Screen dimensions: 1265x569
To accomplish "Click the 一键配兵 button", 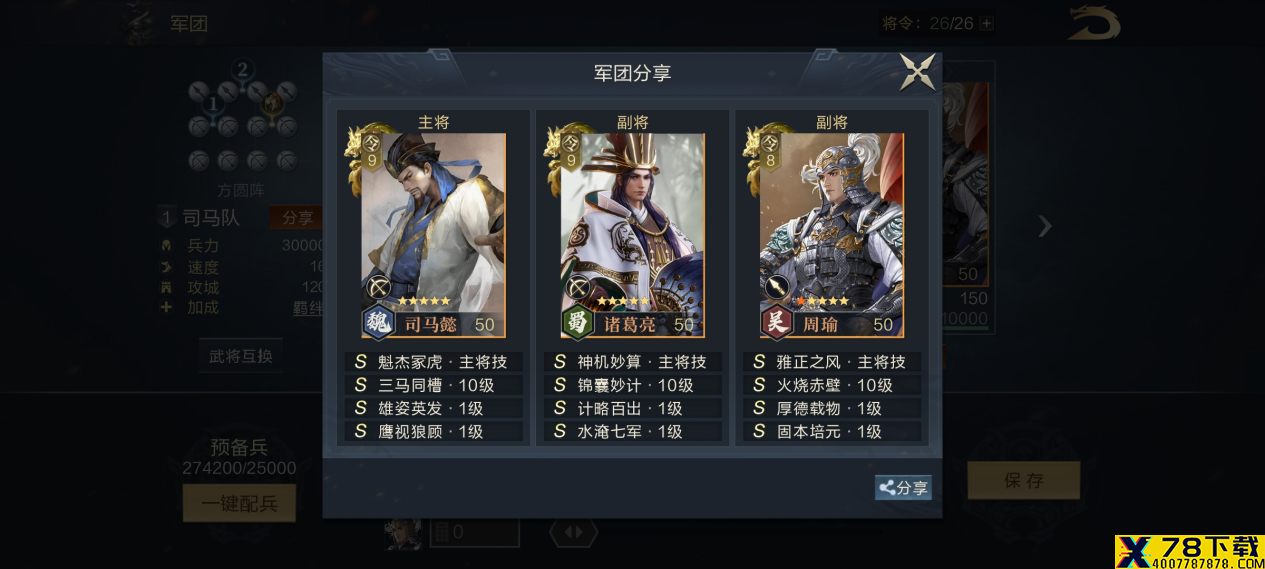I will [x=239, y=503].
